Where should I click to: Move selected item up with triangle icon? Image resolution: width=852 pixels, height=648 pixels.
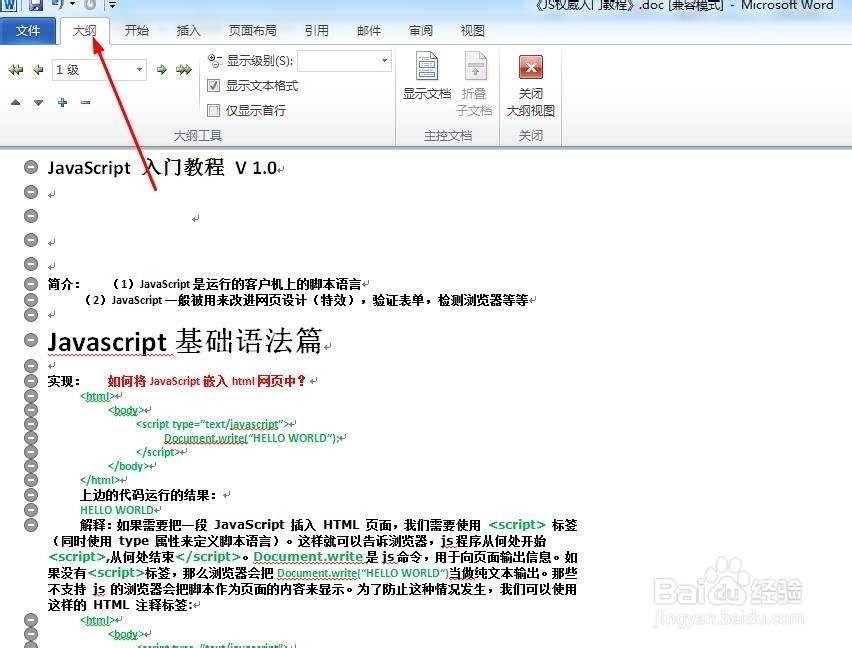coord(16,102)
